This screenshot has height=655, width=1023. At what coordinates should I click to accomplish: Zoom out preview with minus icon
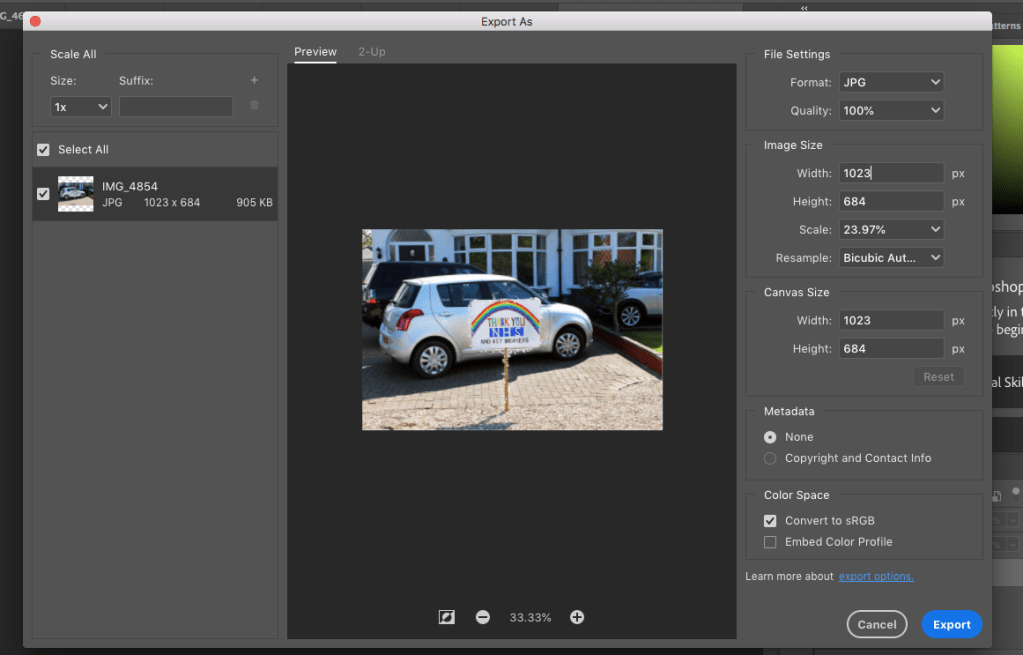pos(483,617)
